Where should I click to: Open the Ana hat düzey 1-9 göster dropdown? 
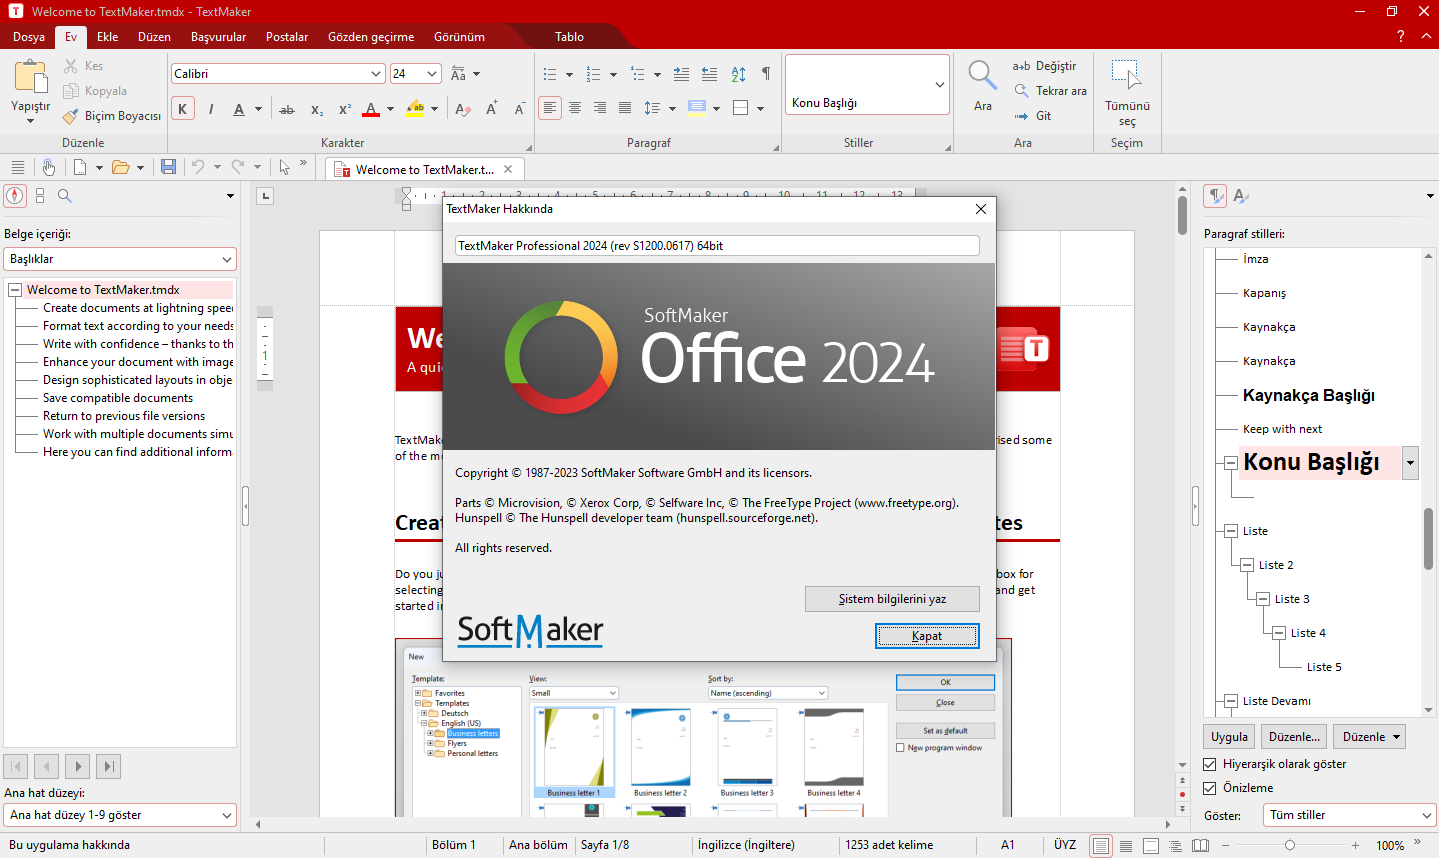[x=120, y=815]
